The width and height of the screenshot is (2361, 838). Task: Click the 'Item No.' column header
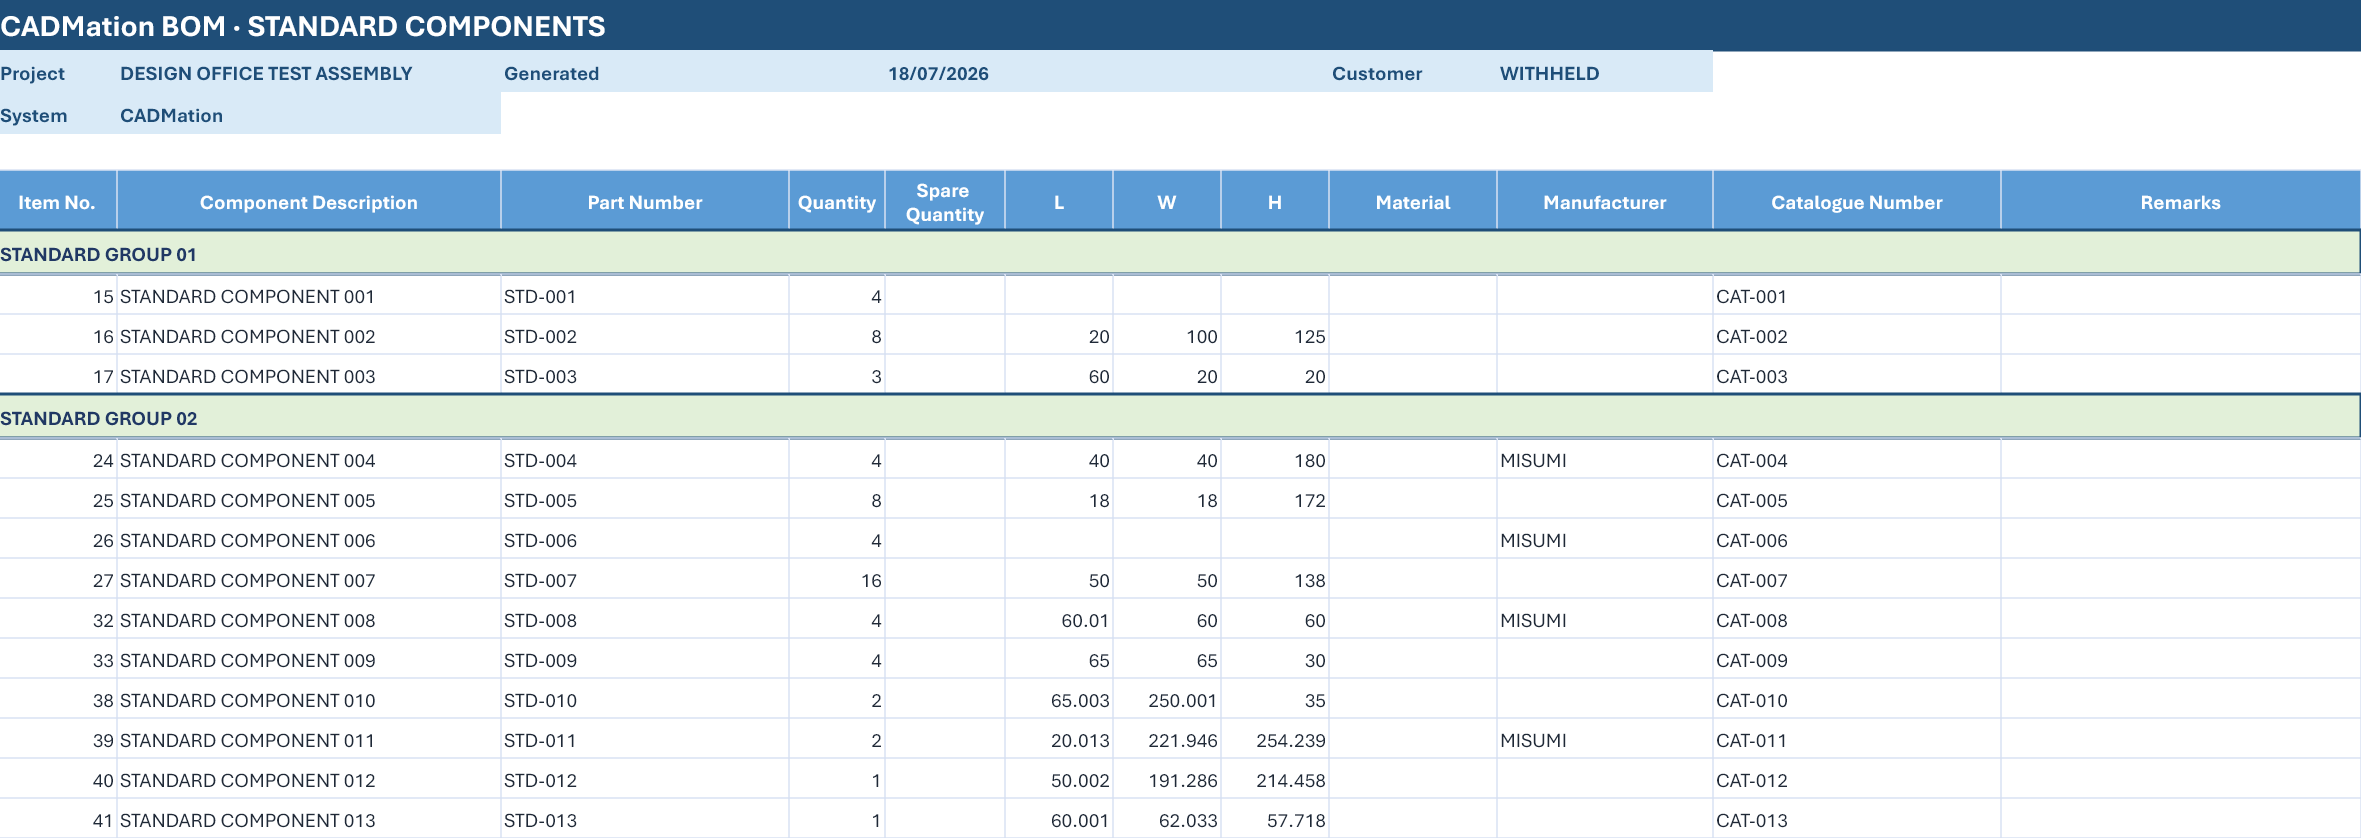pos(57,202)
